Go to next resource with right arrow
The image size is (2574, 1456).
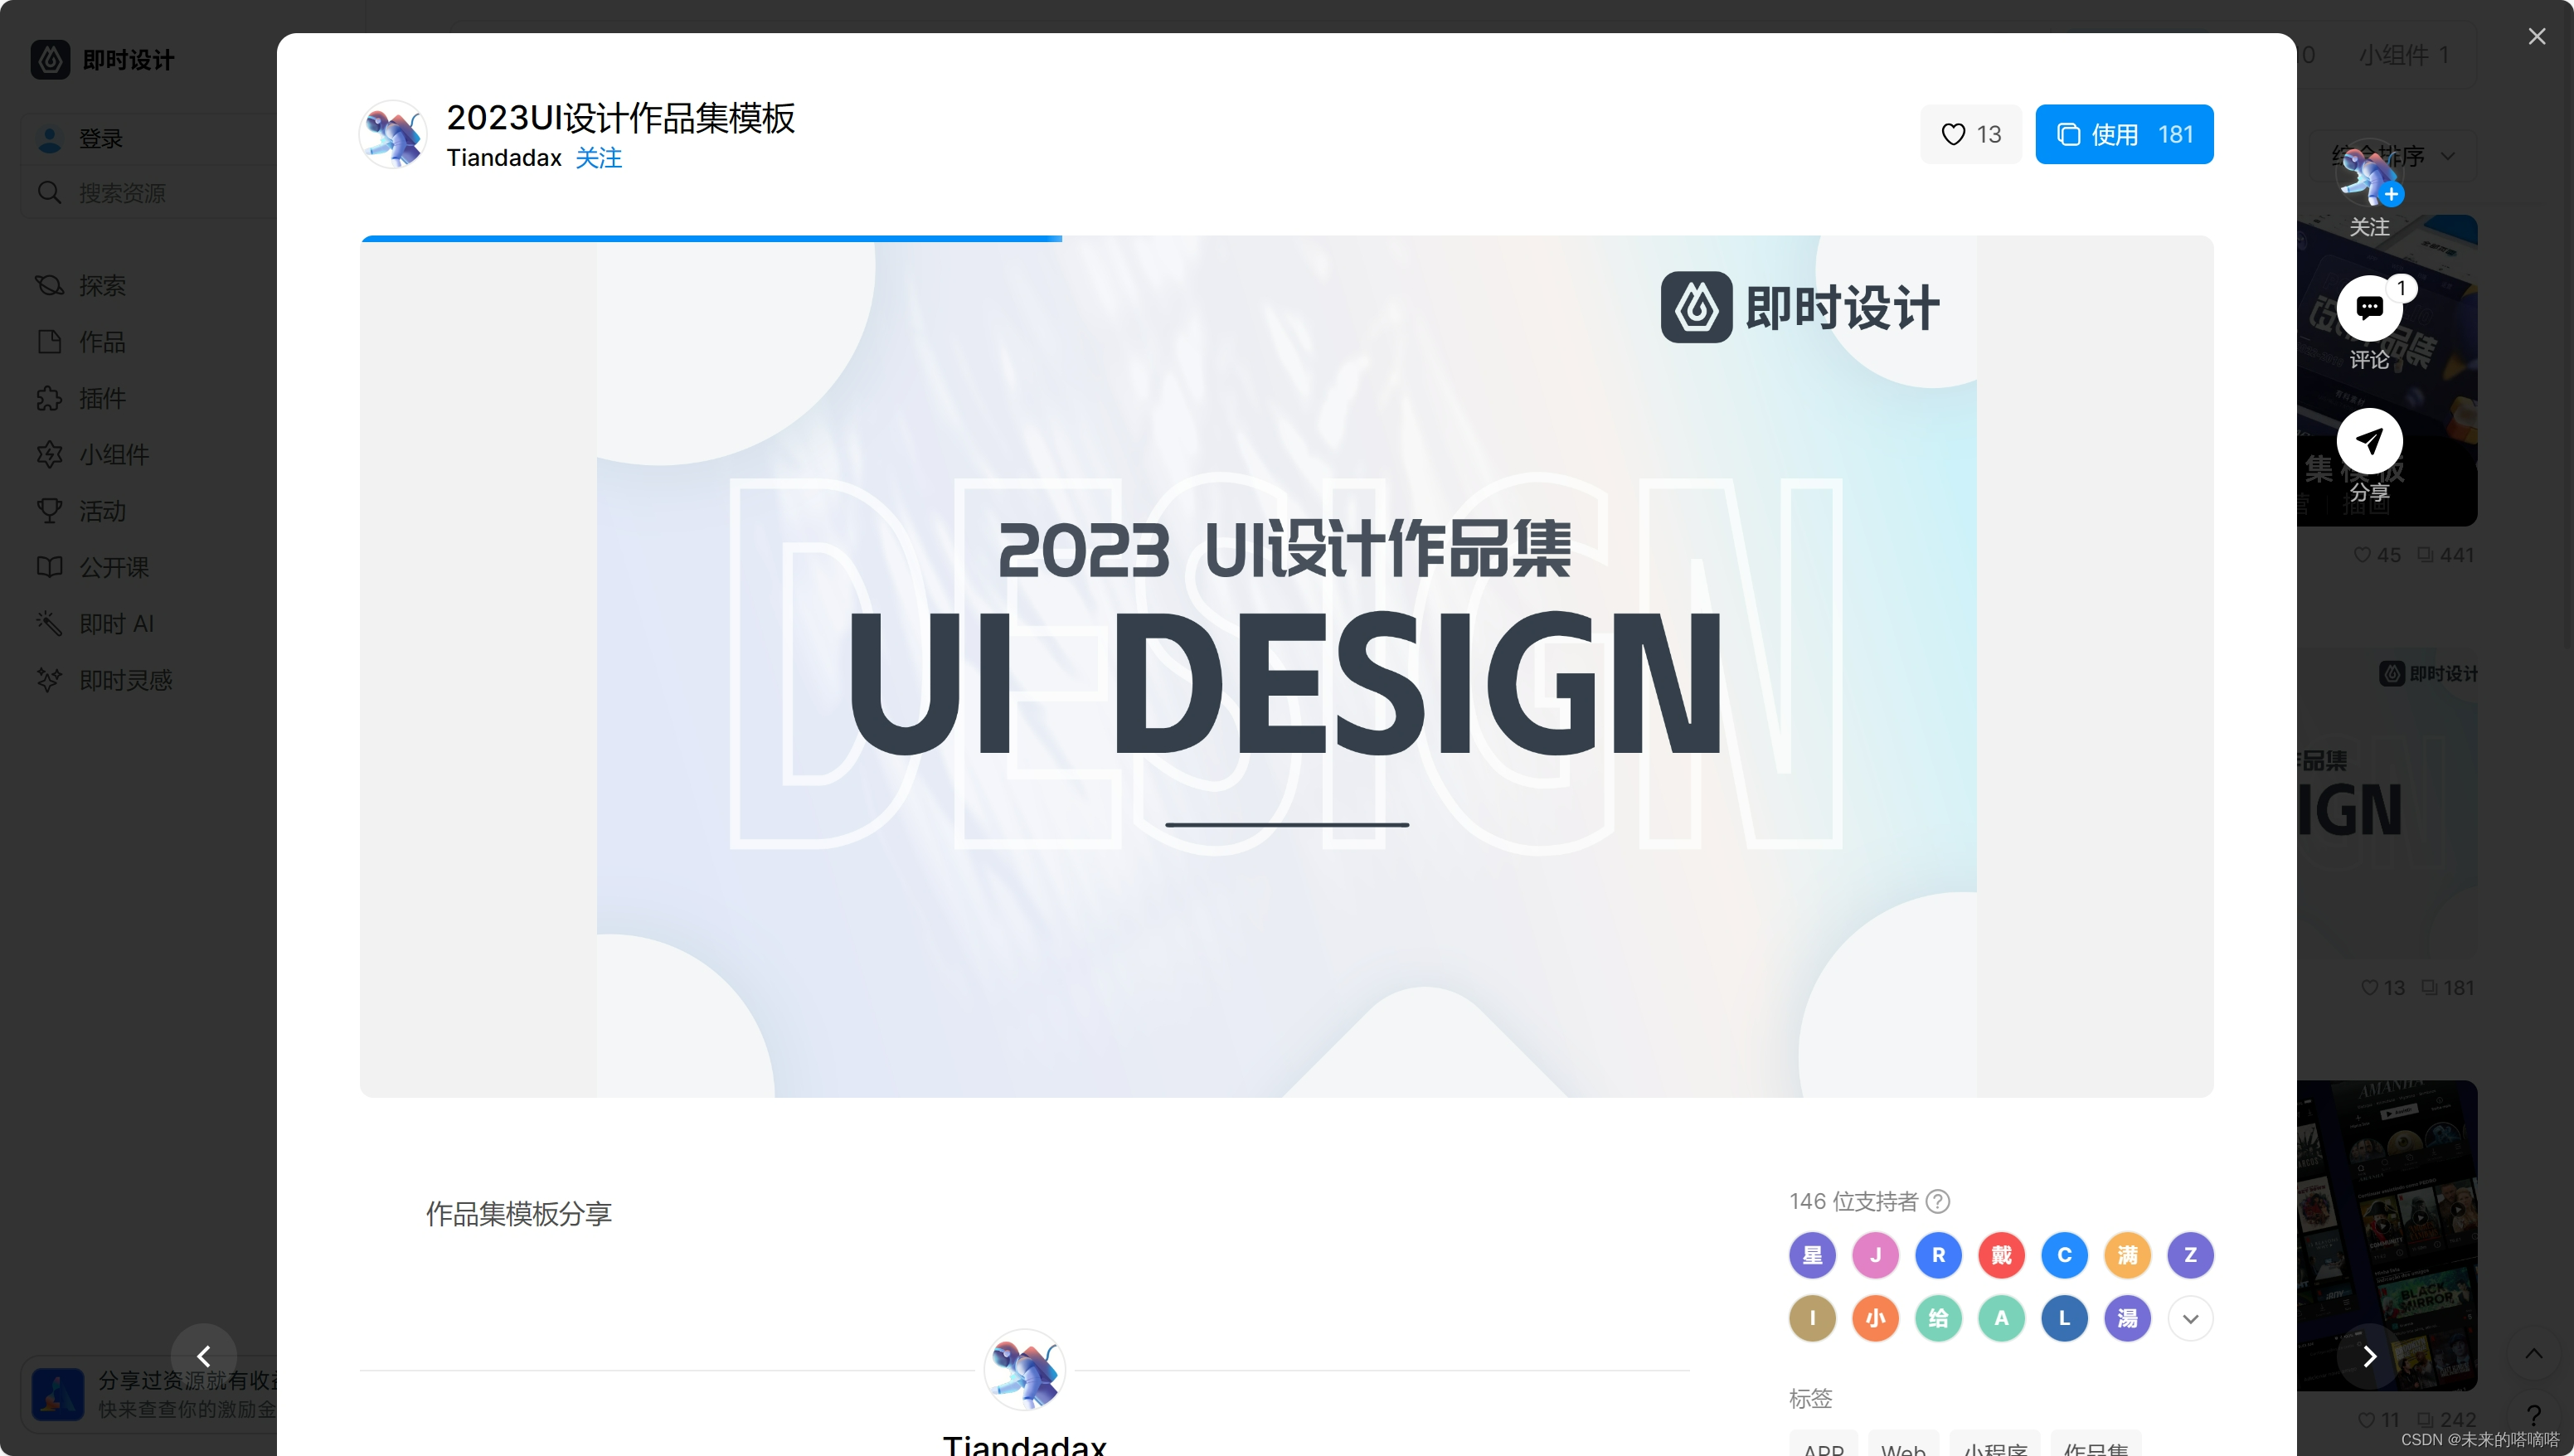click(2368, 1356)
